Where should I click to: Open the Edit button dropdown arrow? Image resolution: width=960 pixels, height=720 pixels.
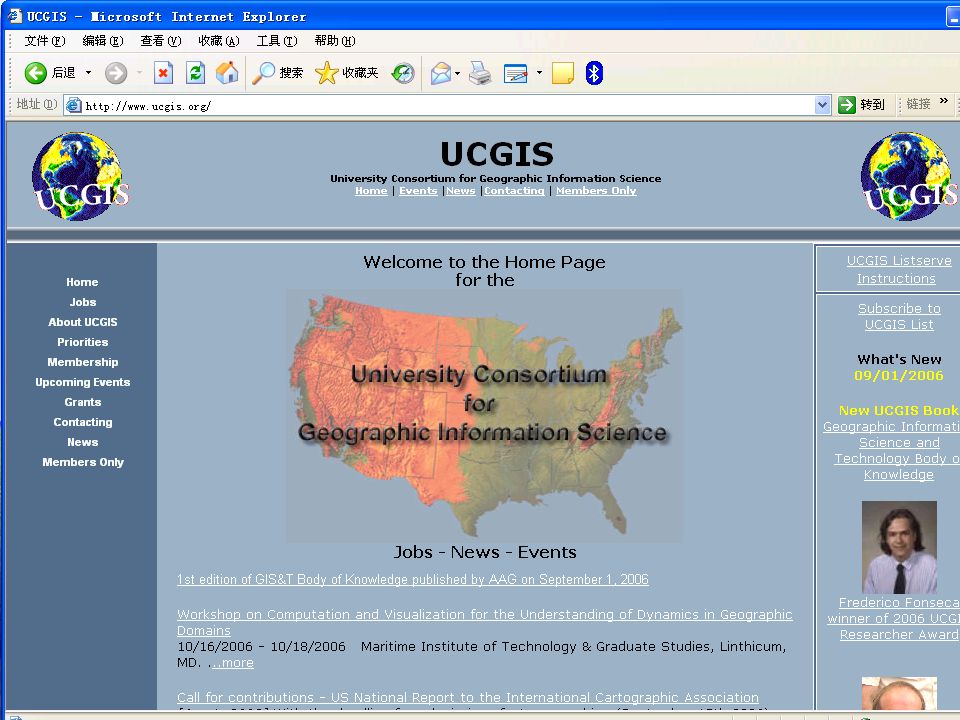point(539,73)
